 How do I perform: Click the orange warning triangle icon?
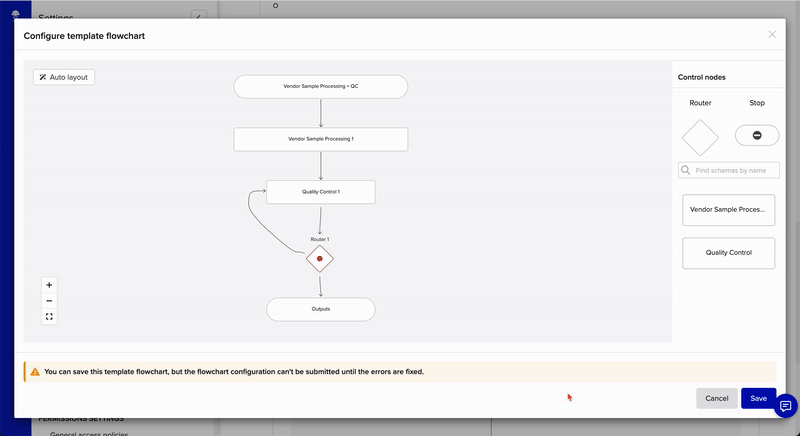click(x=35, y=372)
